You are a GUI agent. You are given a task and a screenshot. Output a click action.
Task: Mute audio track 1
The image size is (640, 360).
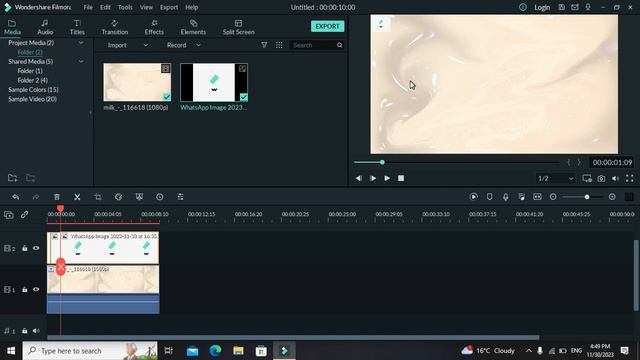[x=36, y=331]
